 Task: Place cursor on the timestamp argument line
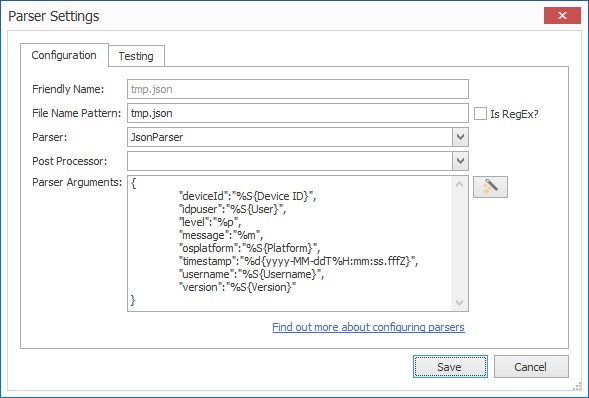298,261
